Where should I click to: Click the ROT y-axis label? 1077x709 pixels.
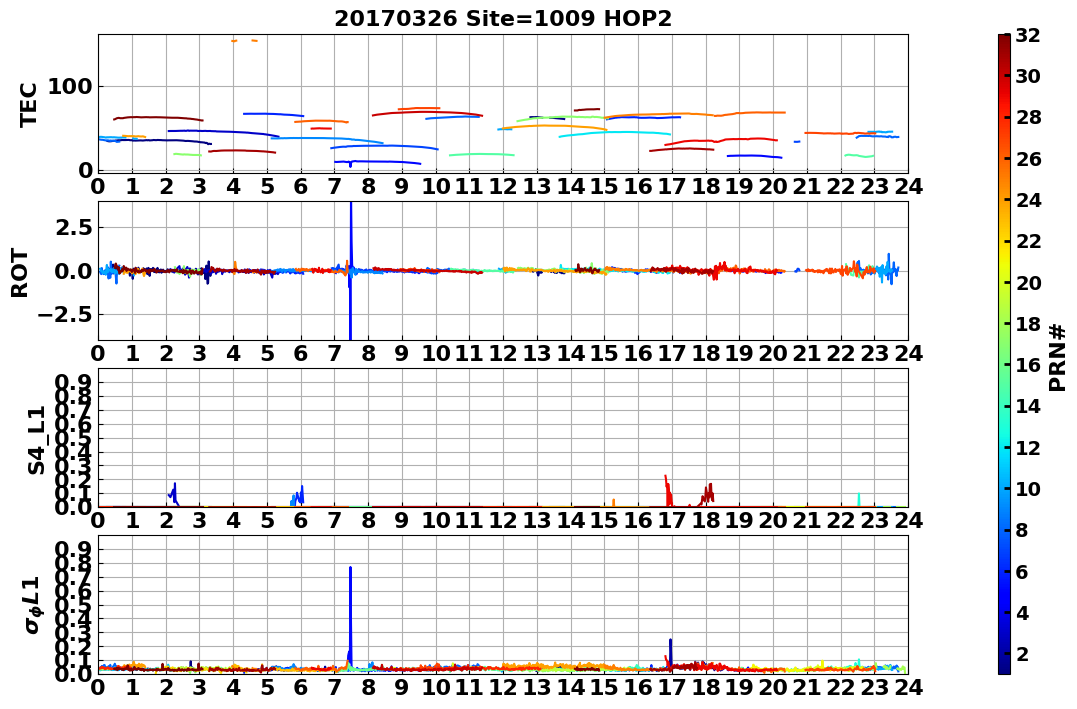(20, 273)
